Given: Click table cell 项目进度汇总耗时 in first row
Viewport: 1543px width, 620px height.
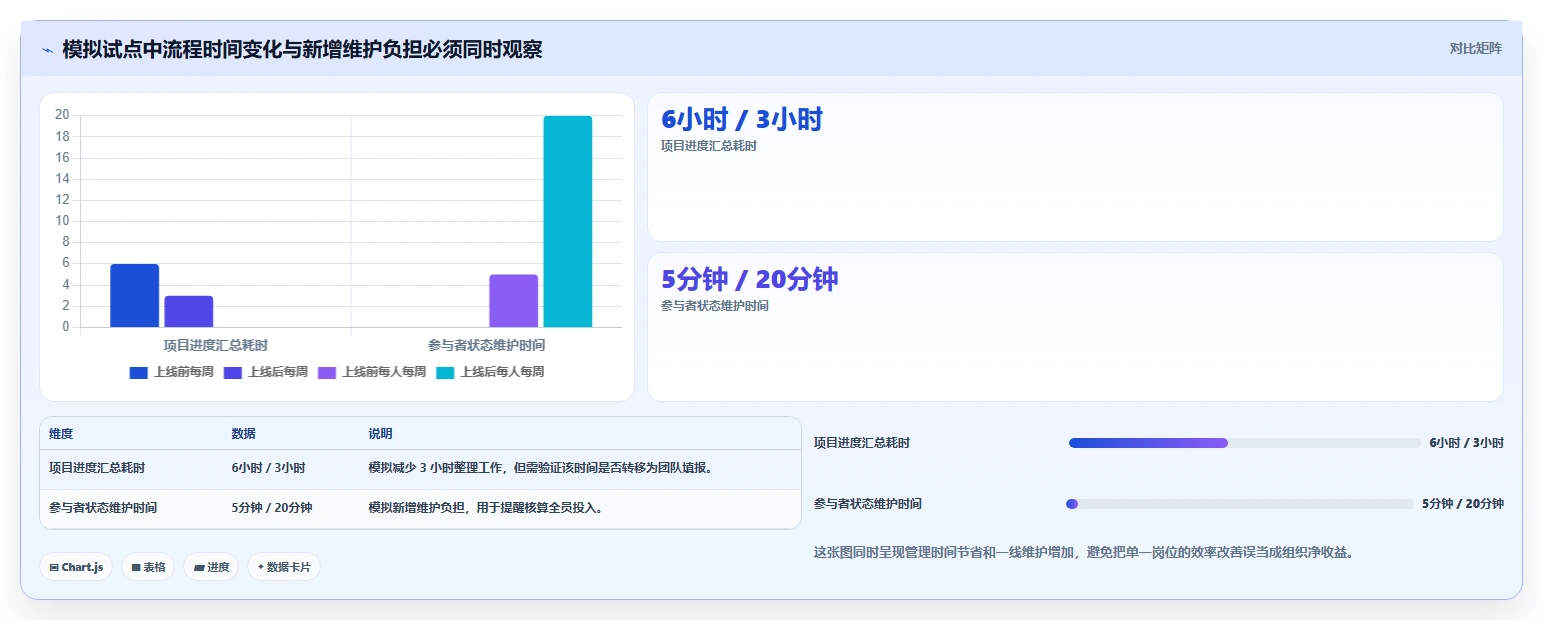Looking at the screenshot, I should coord(97,468).
